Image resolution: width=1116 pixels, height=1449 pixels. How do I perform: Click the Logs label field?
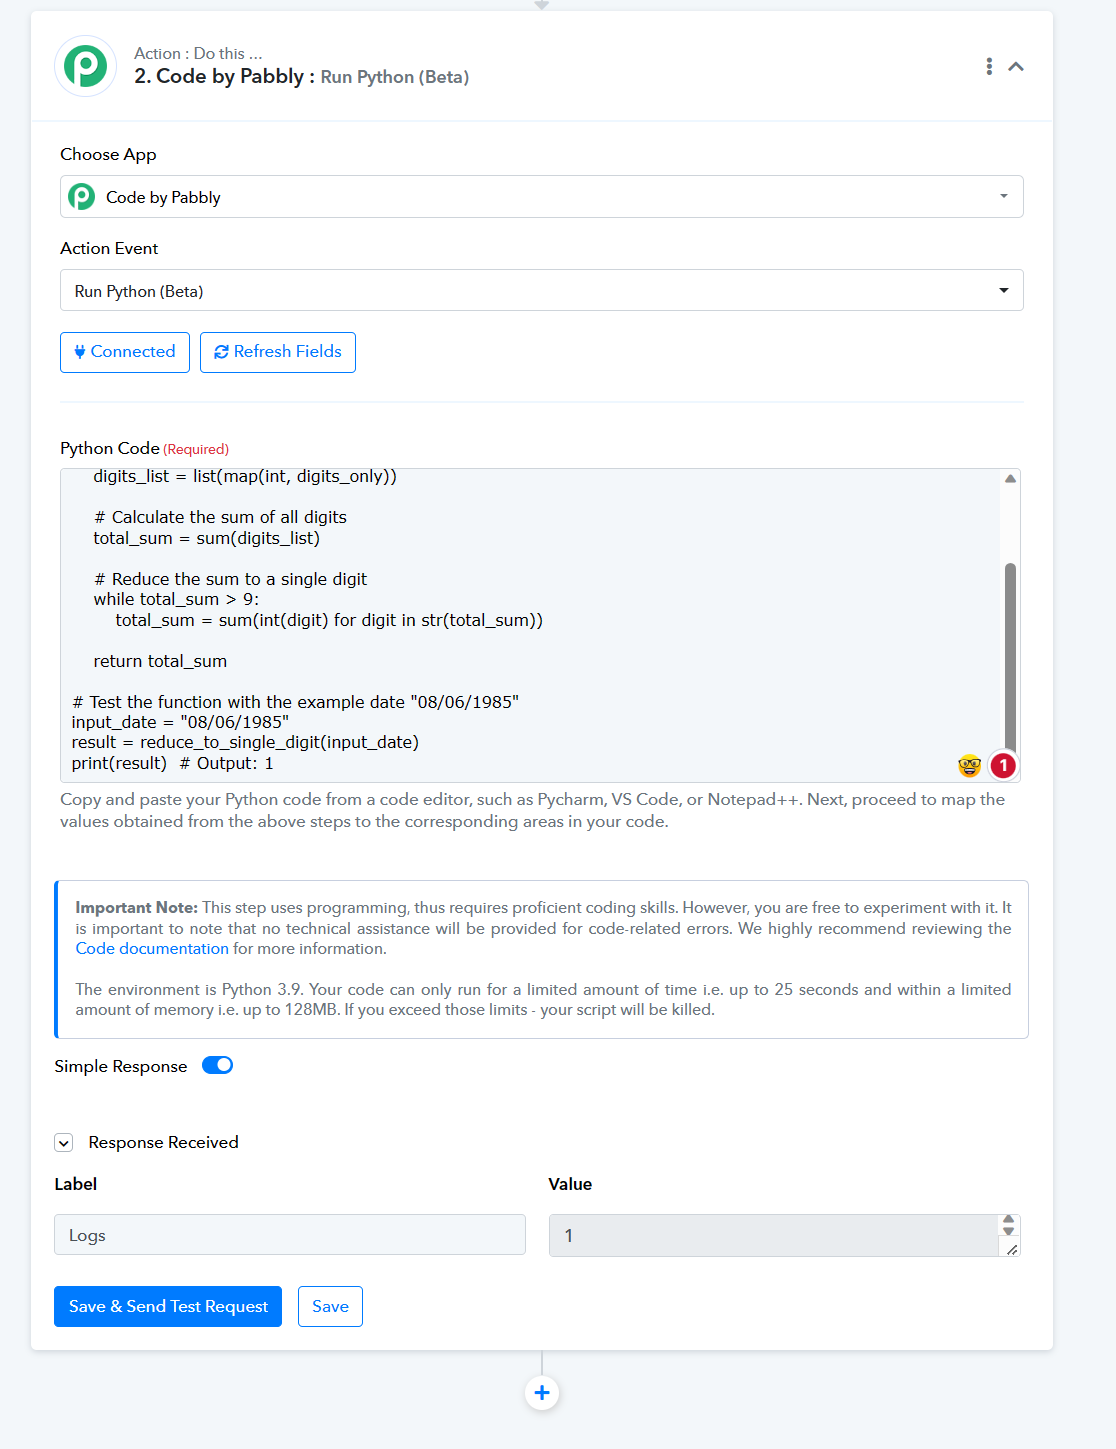(x=290, y=1235)
